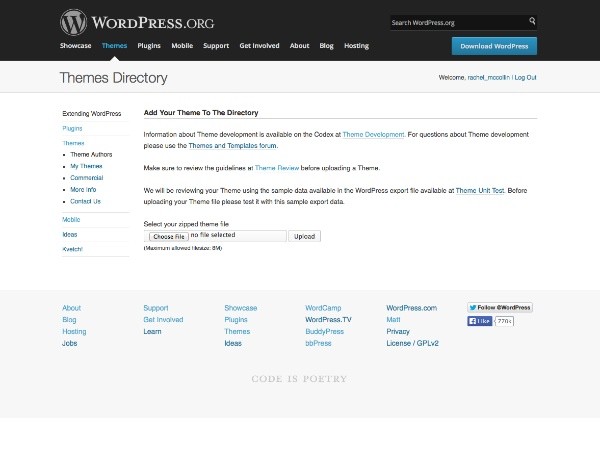Open the Showcase nav item
Image resolution: width=600 pixels, height=467 pixels.
pyautogui.click(x=75, y=46)
